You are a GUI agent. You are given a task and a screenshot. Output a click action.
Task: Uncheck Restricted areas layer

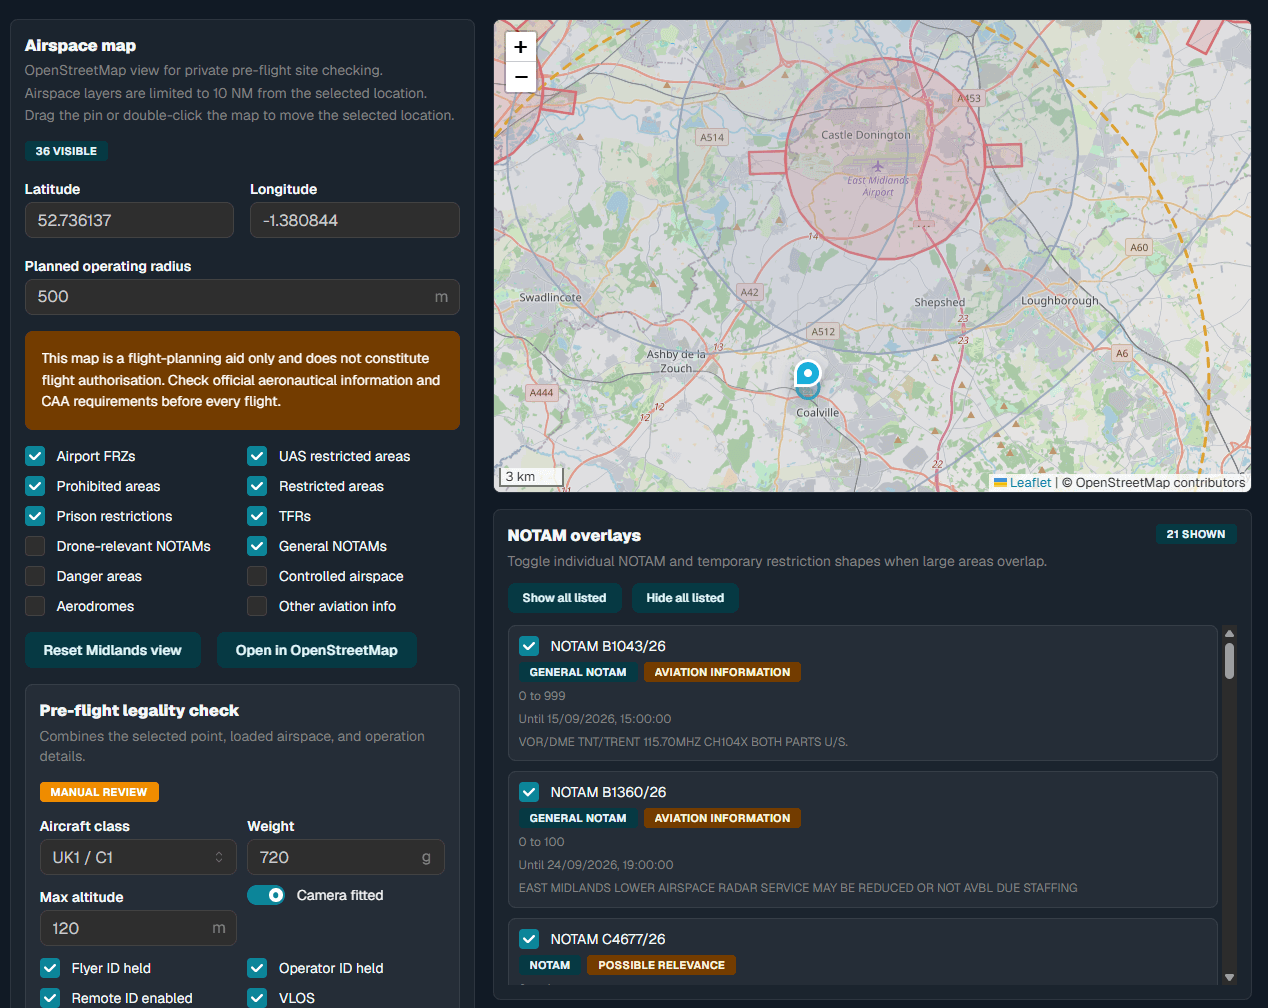pyautogui.click(x=257, y=486)
